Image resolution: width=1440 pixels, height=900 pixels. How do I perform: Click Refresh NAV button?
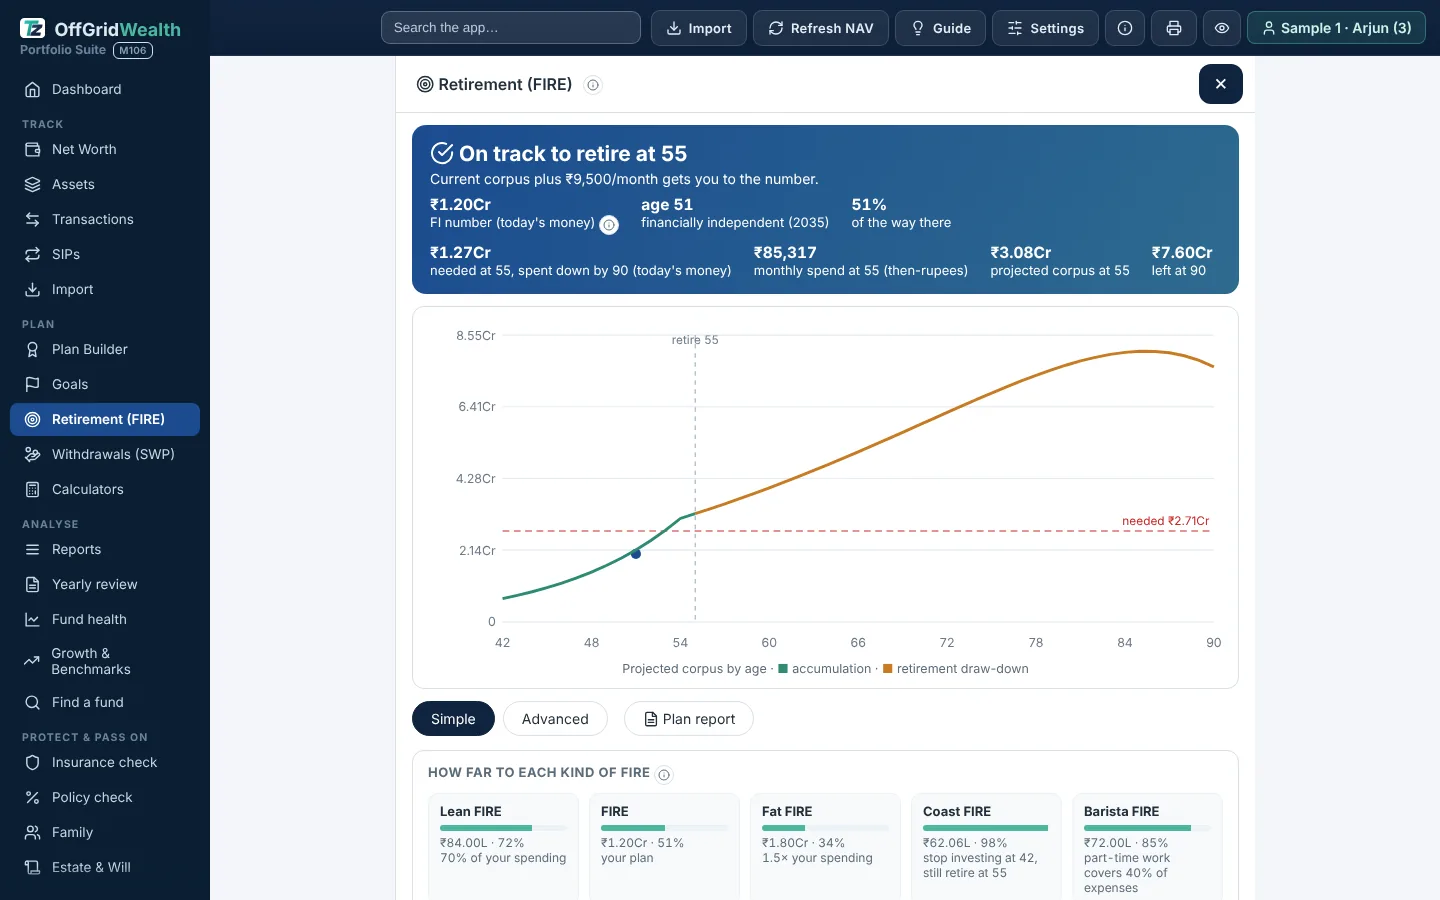(821, 28)
